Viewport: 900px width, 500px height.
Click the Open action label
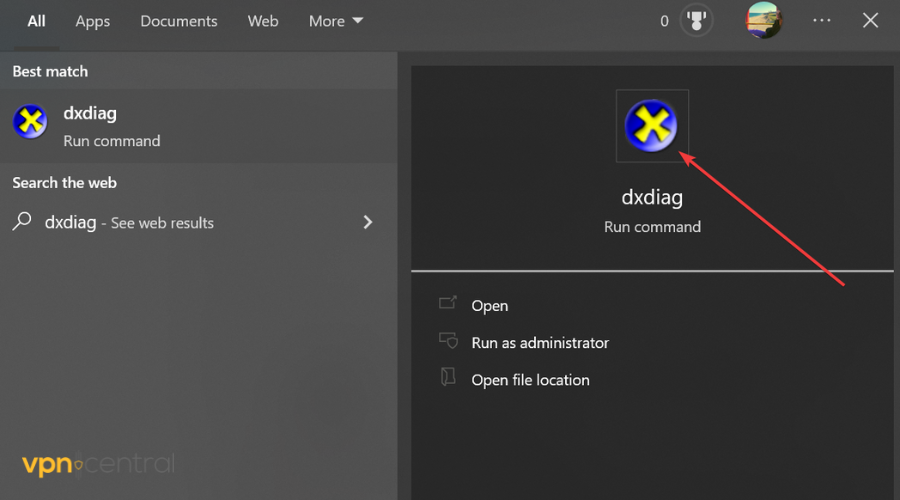[x=490, y=306]
